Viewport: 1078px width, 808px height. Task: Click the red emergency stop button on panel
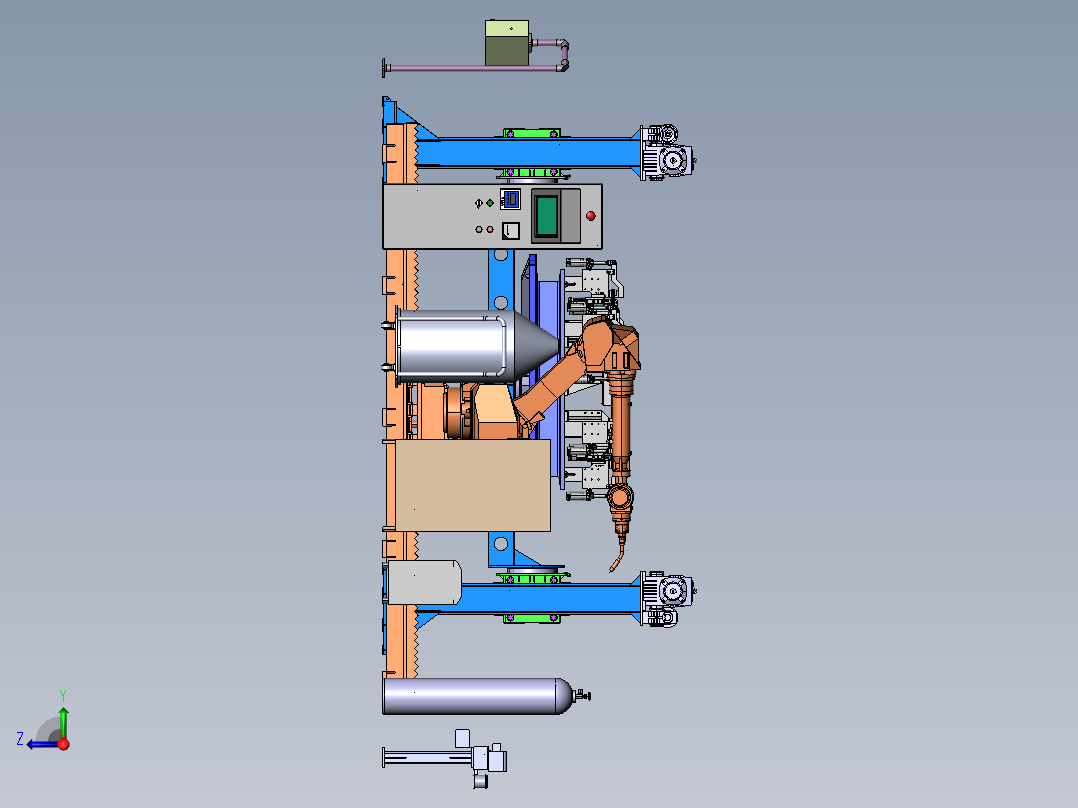pos(591,216)
